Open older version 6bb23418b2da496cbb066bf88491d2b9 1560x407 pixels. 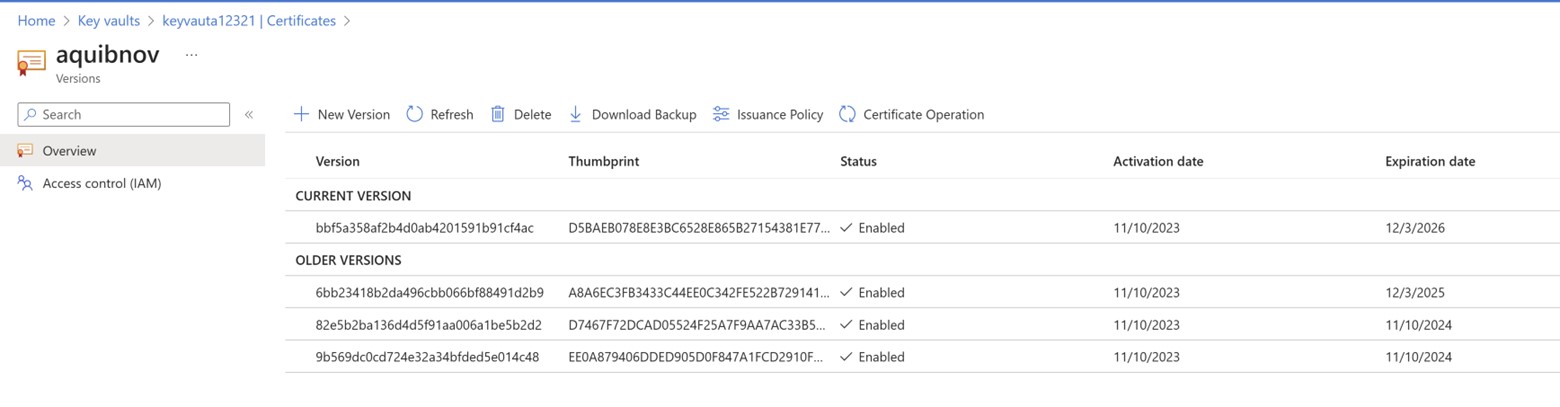[x=430, y=292]
